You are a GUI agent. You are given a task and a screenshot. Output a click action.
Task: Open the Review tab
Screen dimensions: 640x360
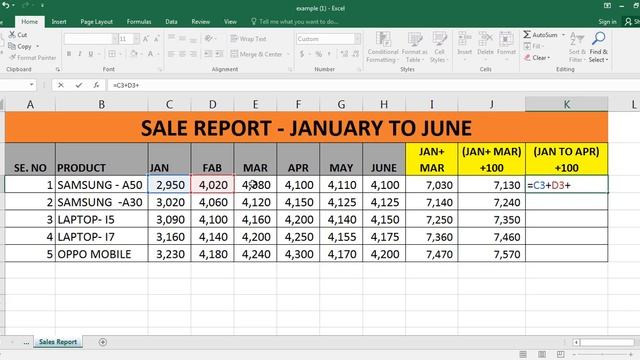pyautogui.click(x=200, y=22)
